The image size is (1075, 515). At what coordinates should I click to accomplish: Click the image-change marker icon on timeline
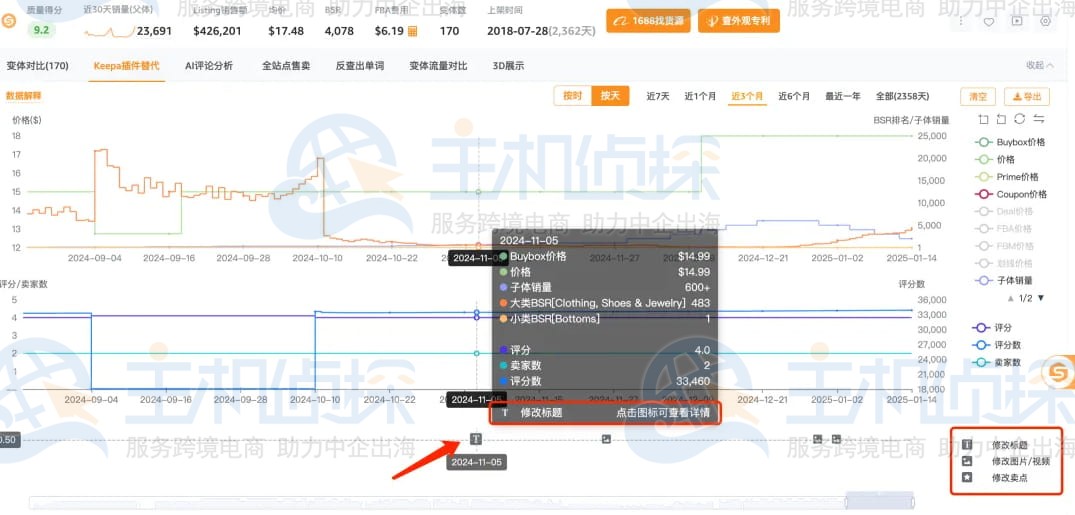[606, 439]
